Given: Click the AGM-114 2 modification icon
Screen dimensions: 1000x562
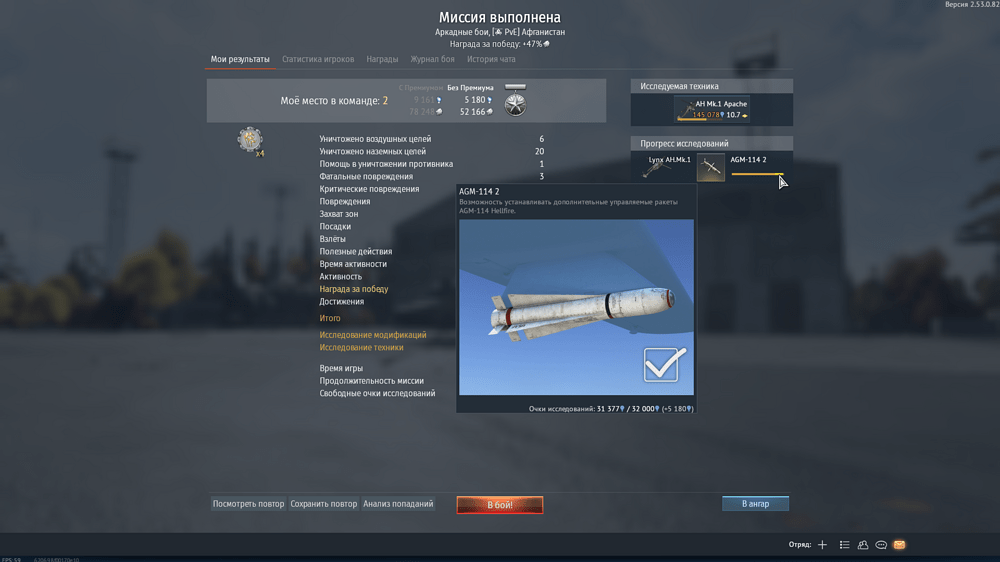Looking at the screenshot, I should point(710,168).
